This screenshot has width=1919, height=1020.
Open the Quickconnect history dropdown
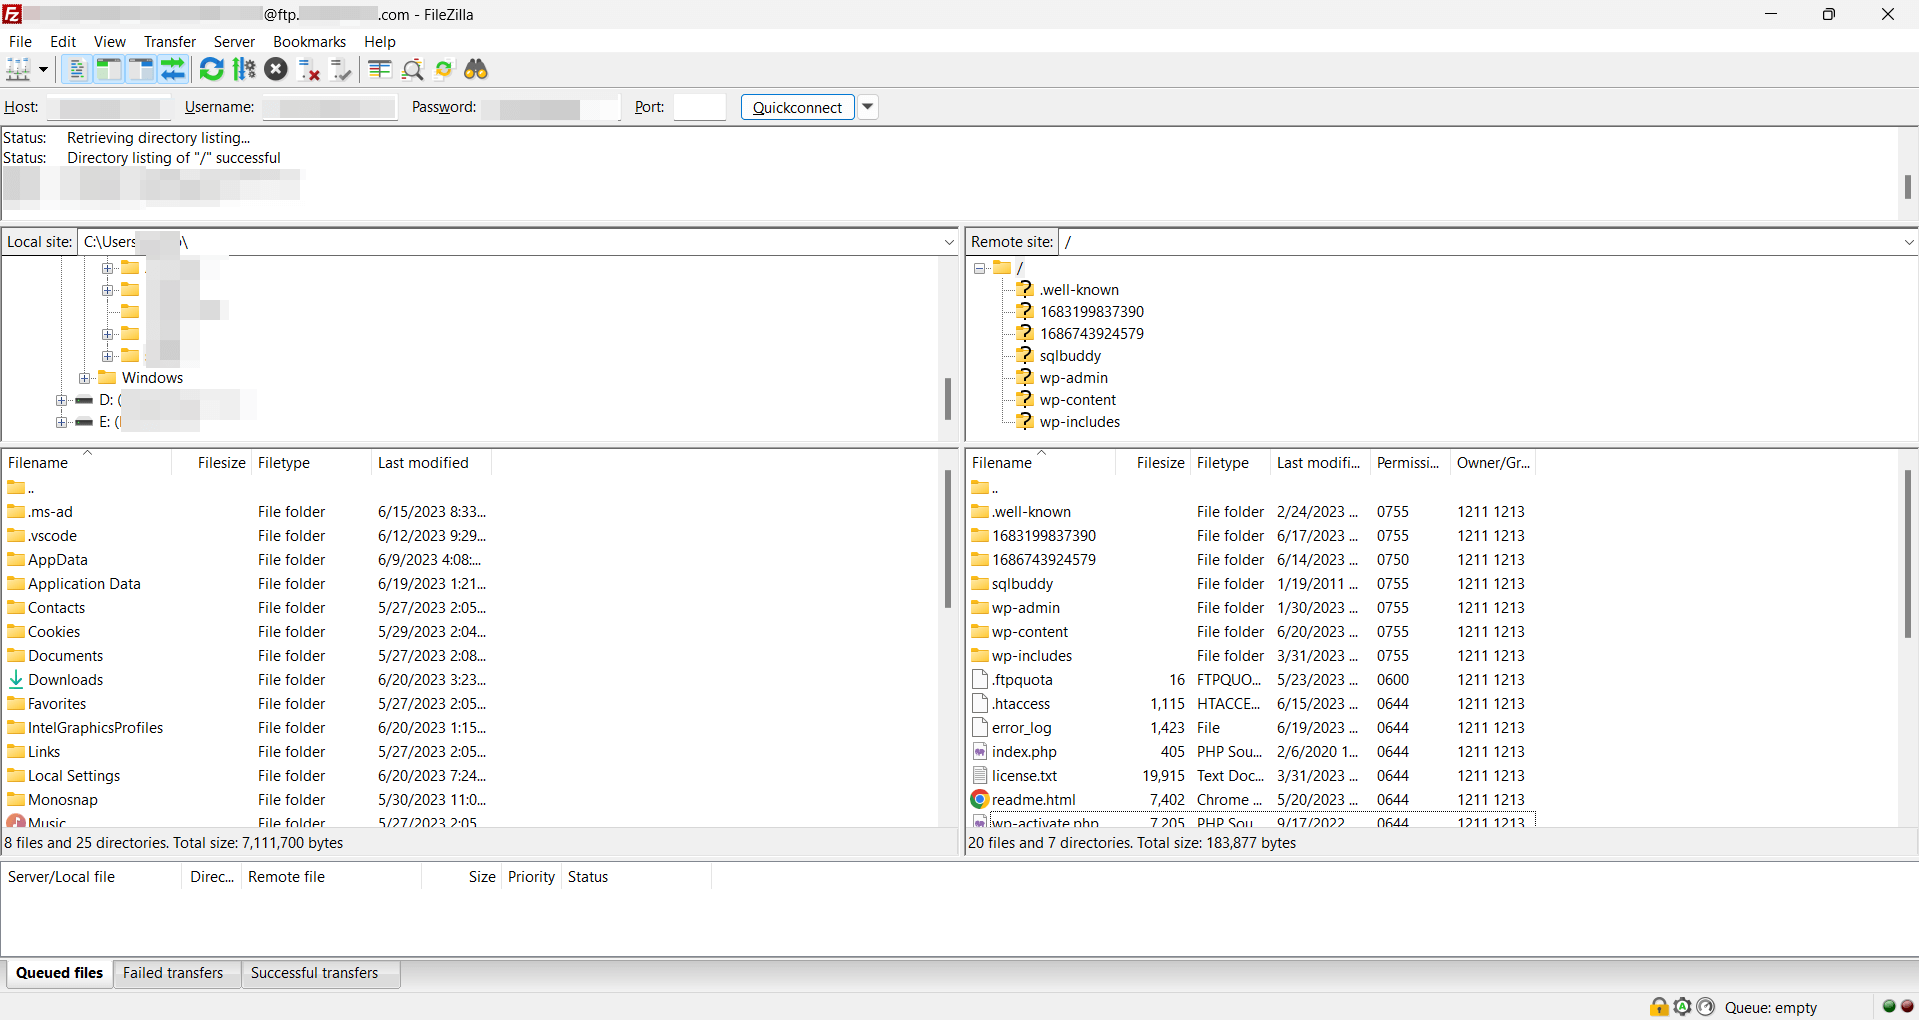click(x=868, y=107)
